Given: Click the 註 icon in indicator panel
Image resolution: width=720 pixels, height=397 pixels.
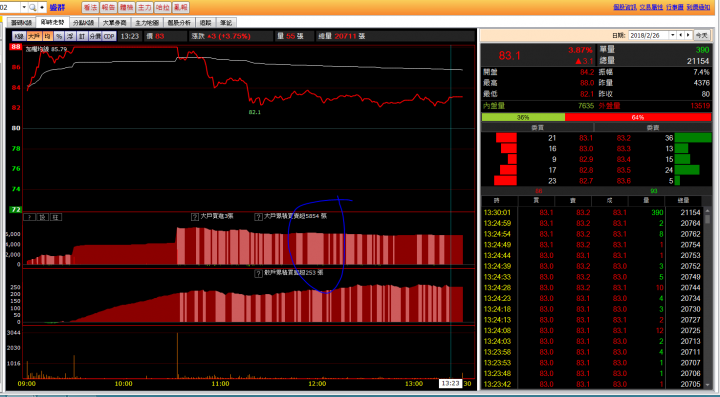Looking at the screenshot, I should (x=55, y=217).
